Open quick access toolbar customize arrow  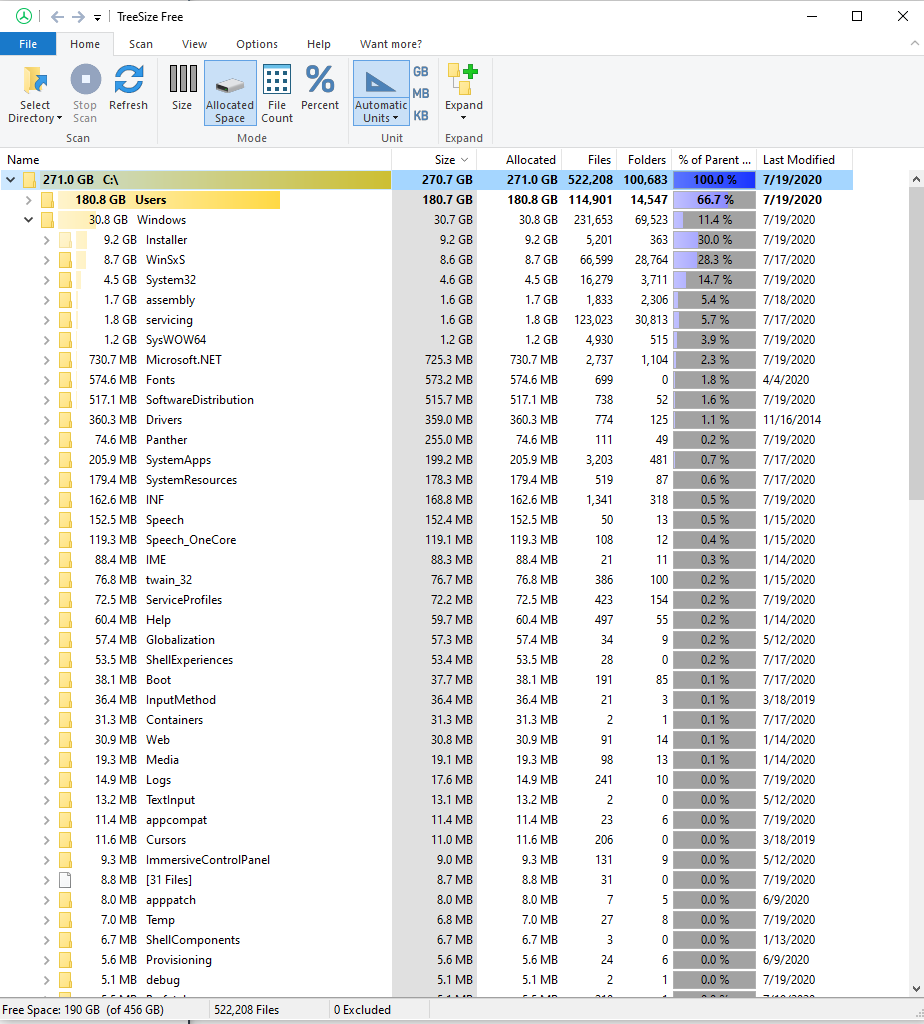(x=97, y=18)
